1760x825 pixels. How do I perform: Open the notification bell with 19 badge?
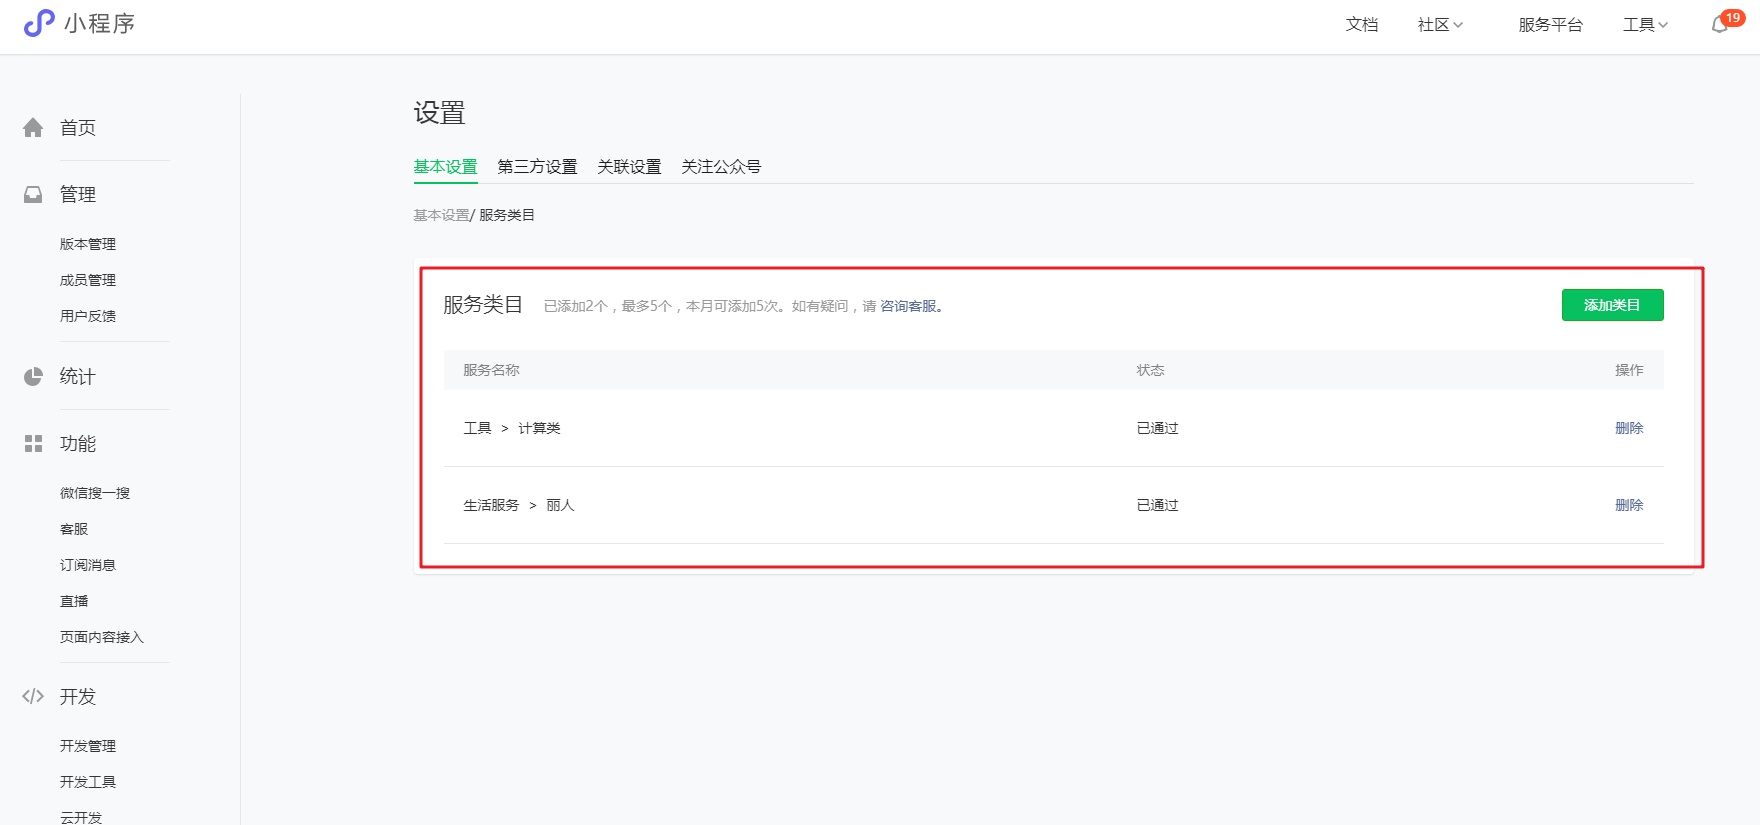tap(1726, 23)
